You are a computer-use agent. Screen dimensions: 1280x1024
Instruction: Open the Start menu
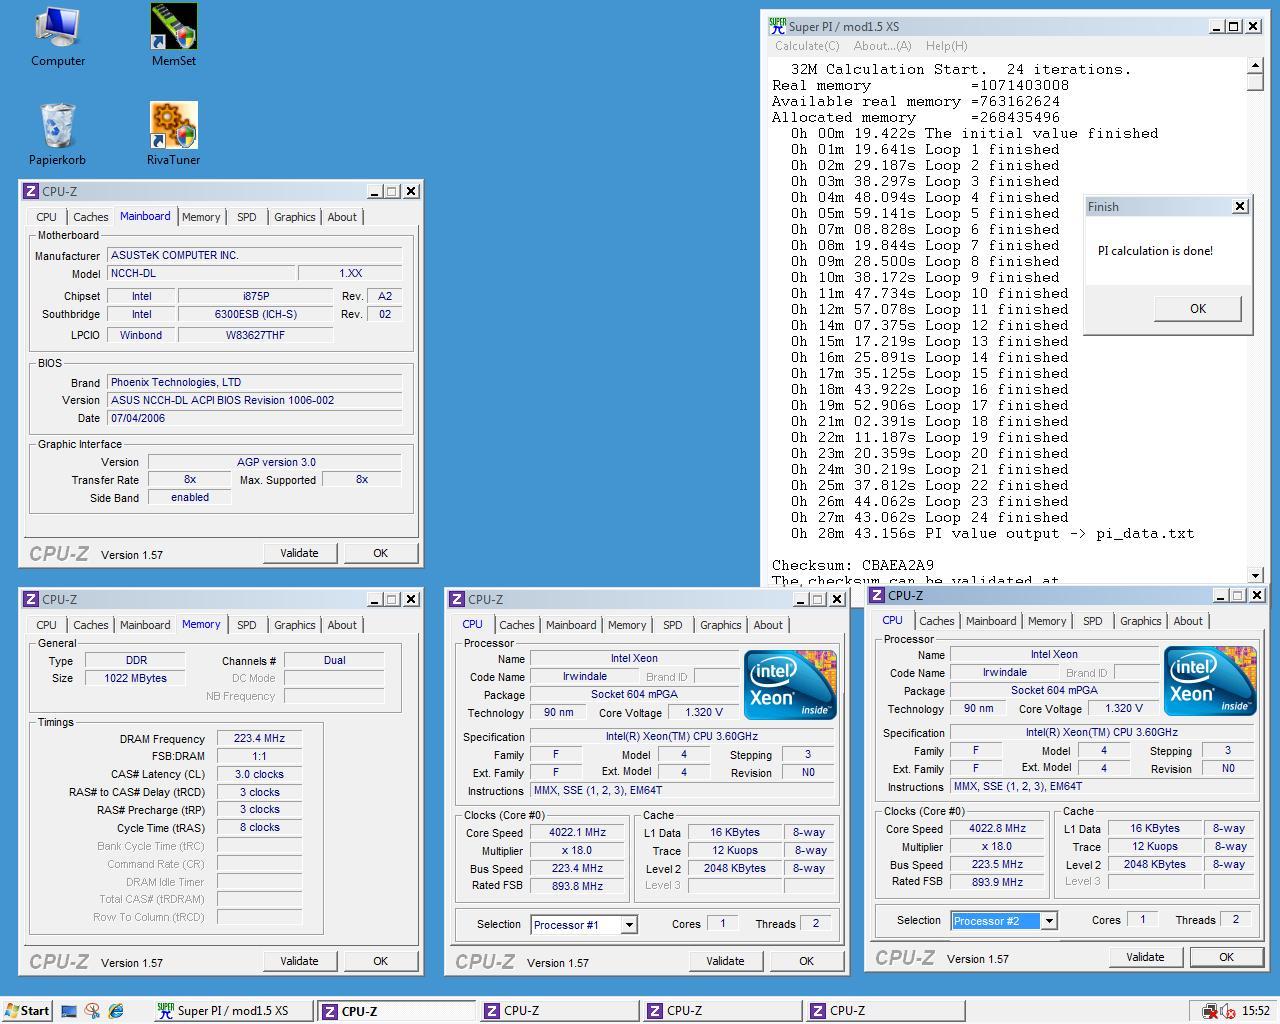pos(26,1011)
